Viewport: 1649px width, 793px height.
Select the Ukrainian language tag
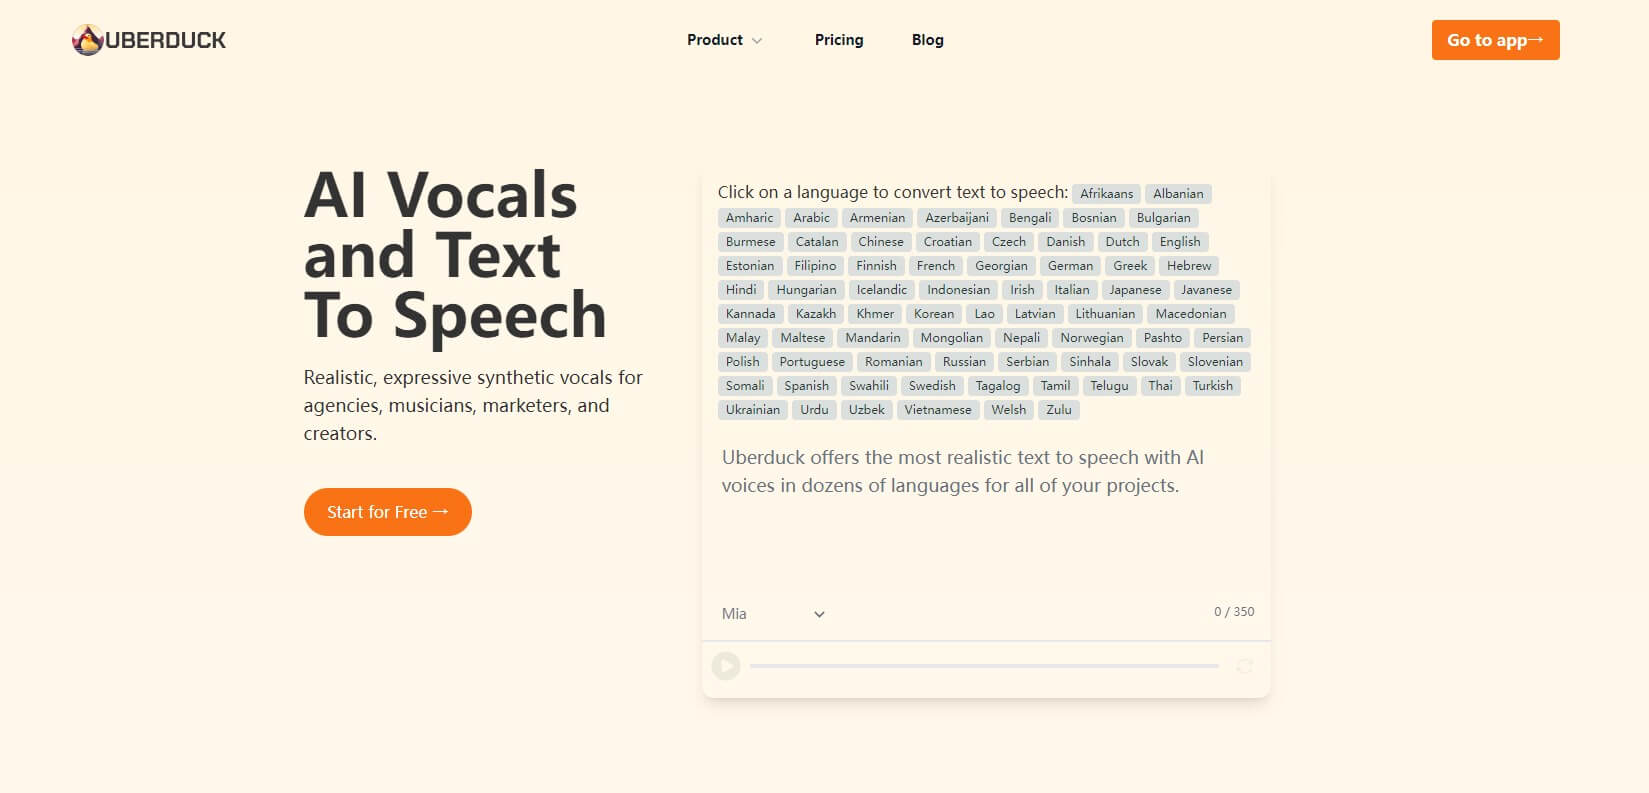(x=753, y=410)
